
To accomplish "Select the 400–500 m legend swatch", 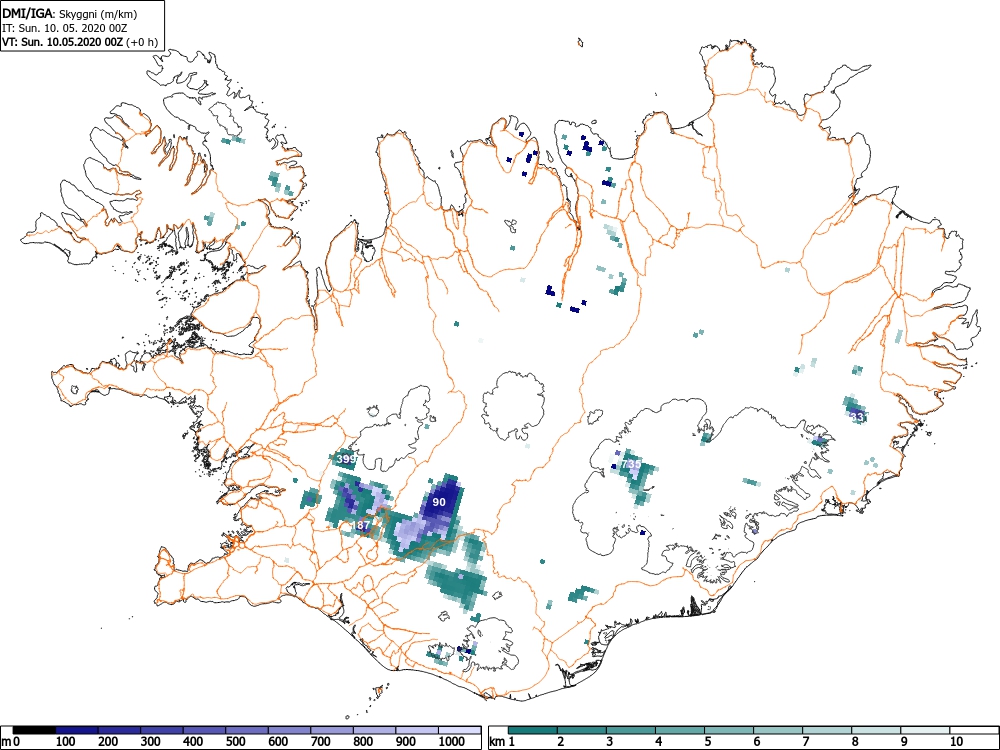I will pos(204,730).
